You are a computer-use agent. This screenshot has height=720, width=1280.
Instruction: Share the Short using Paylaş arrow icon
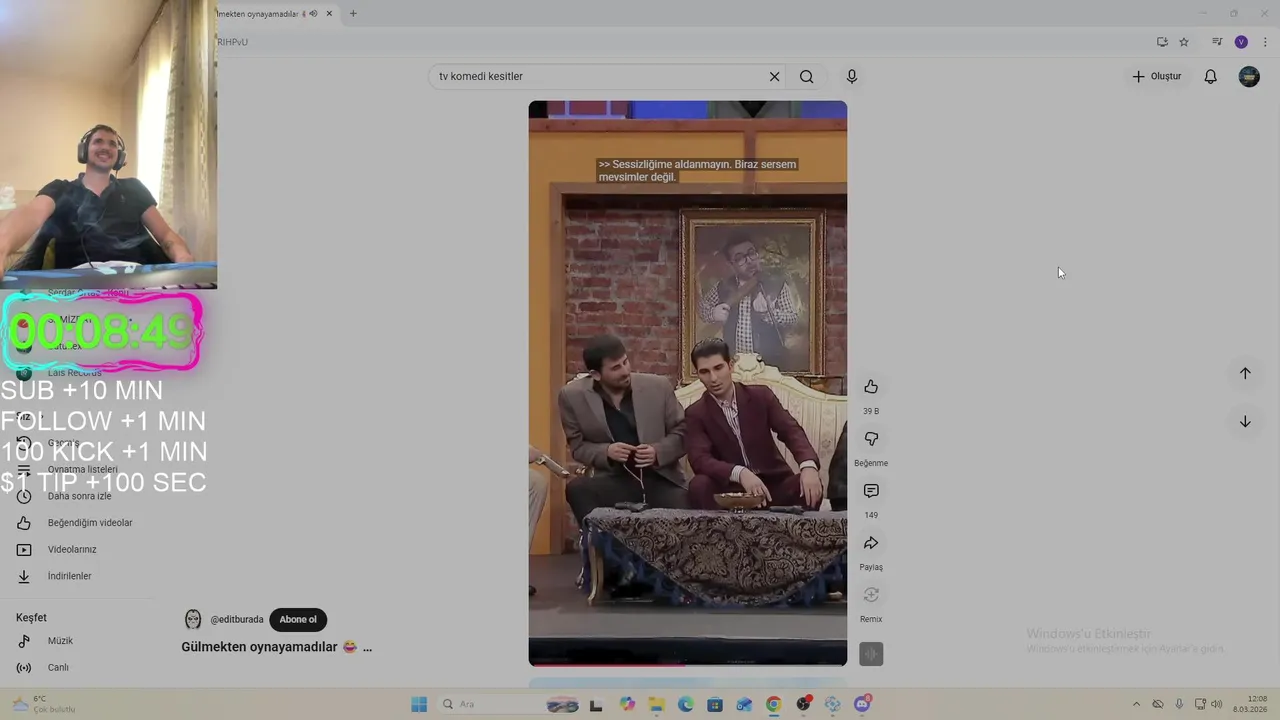pos(871,543)
